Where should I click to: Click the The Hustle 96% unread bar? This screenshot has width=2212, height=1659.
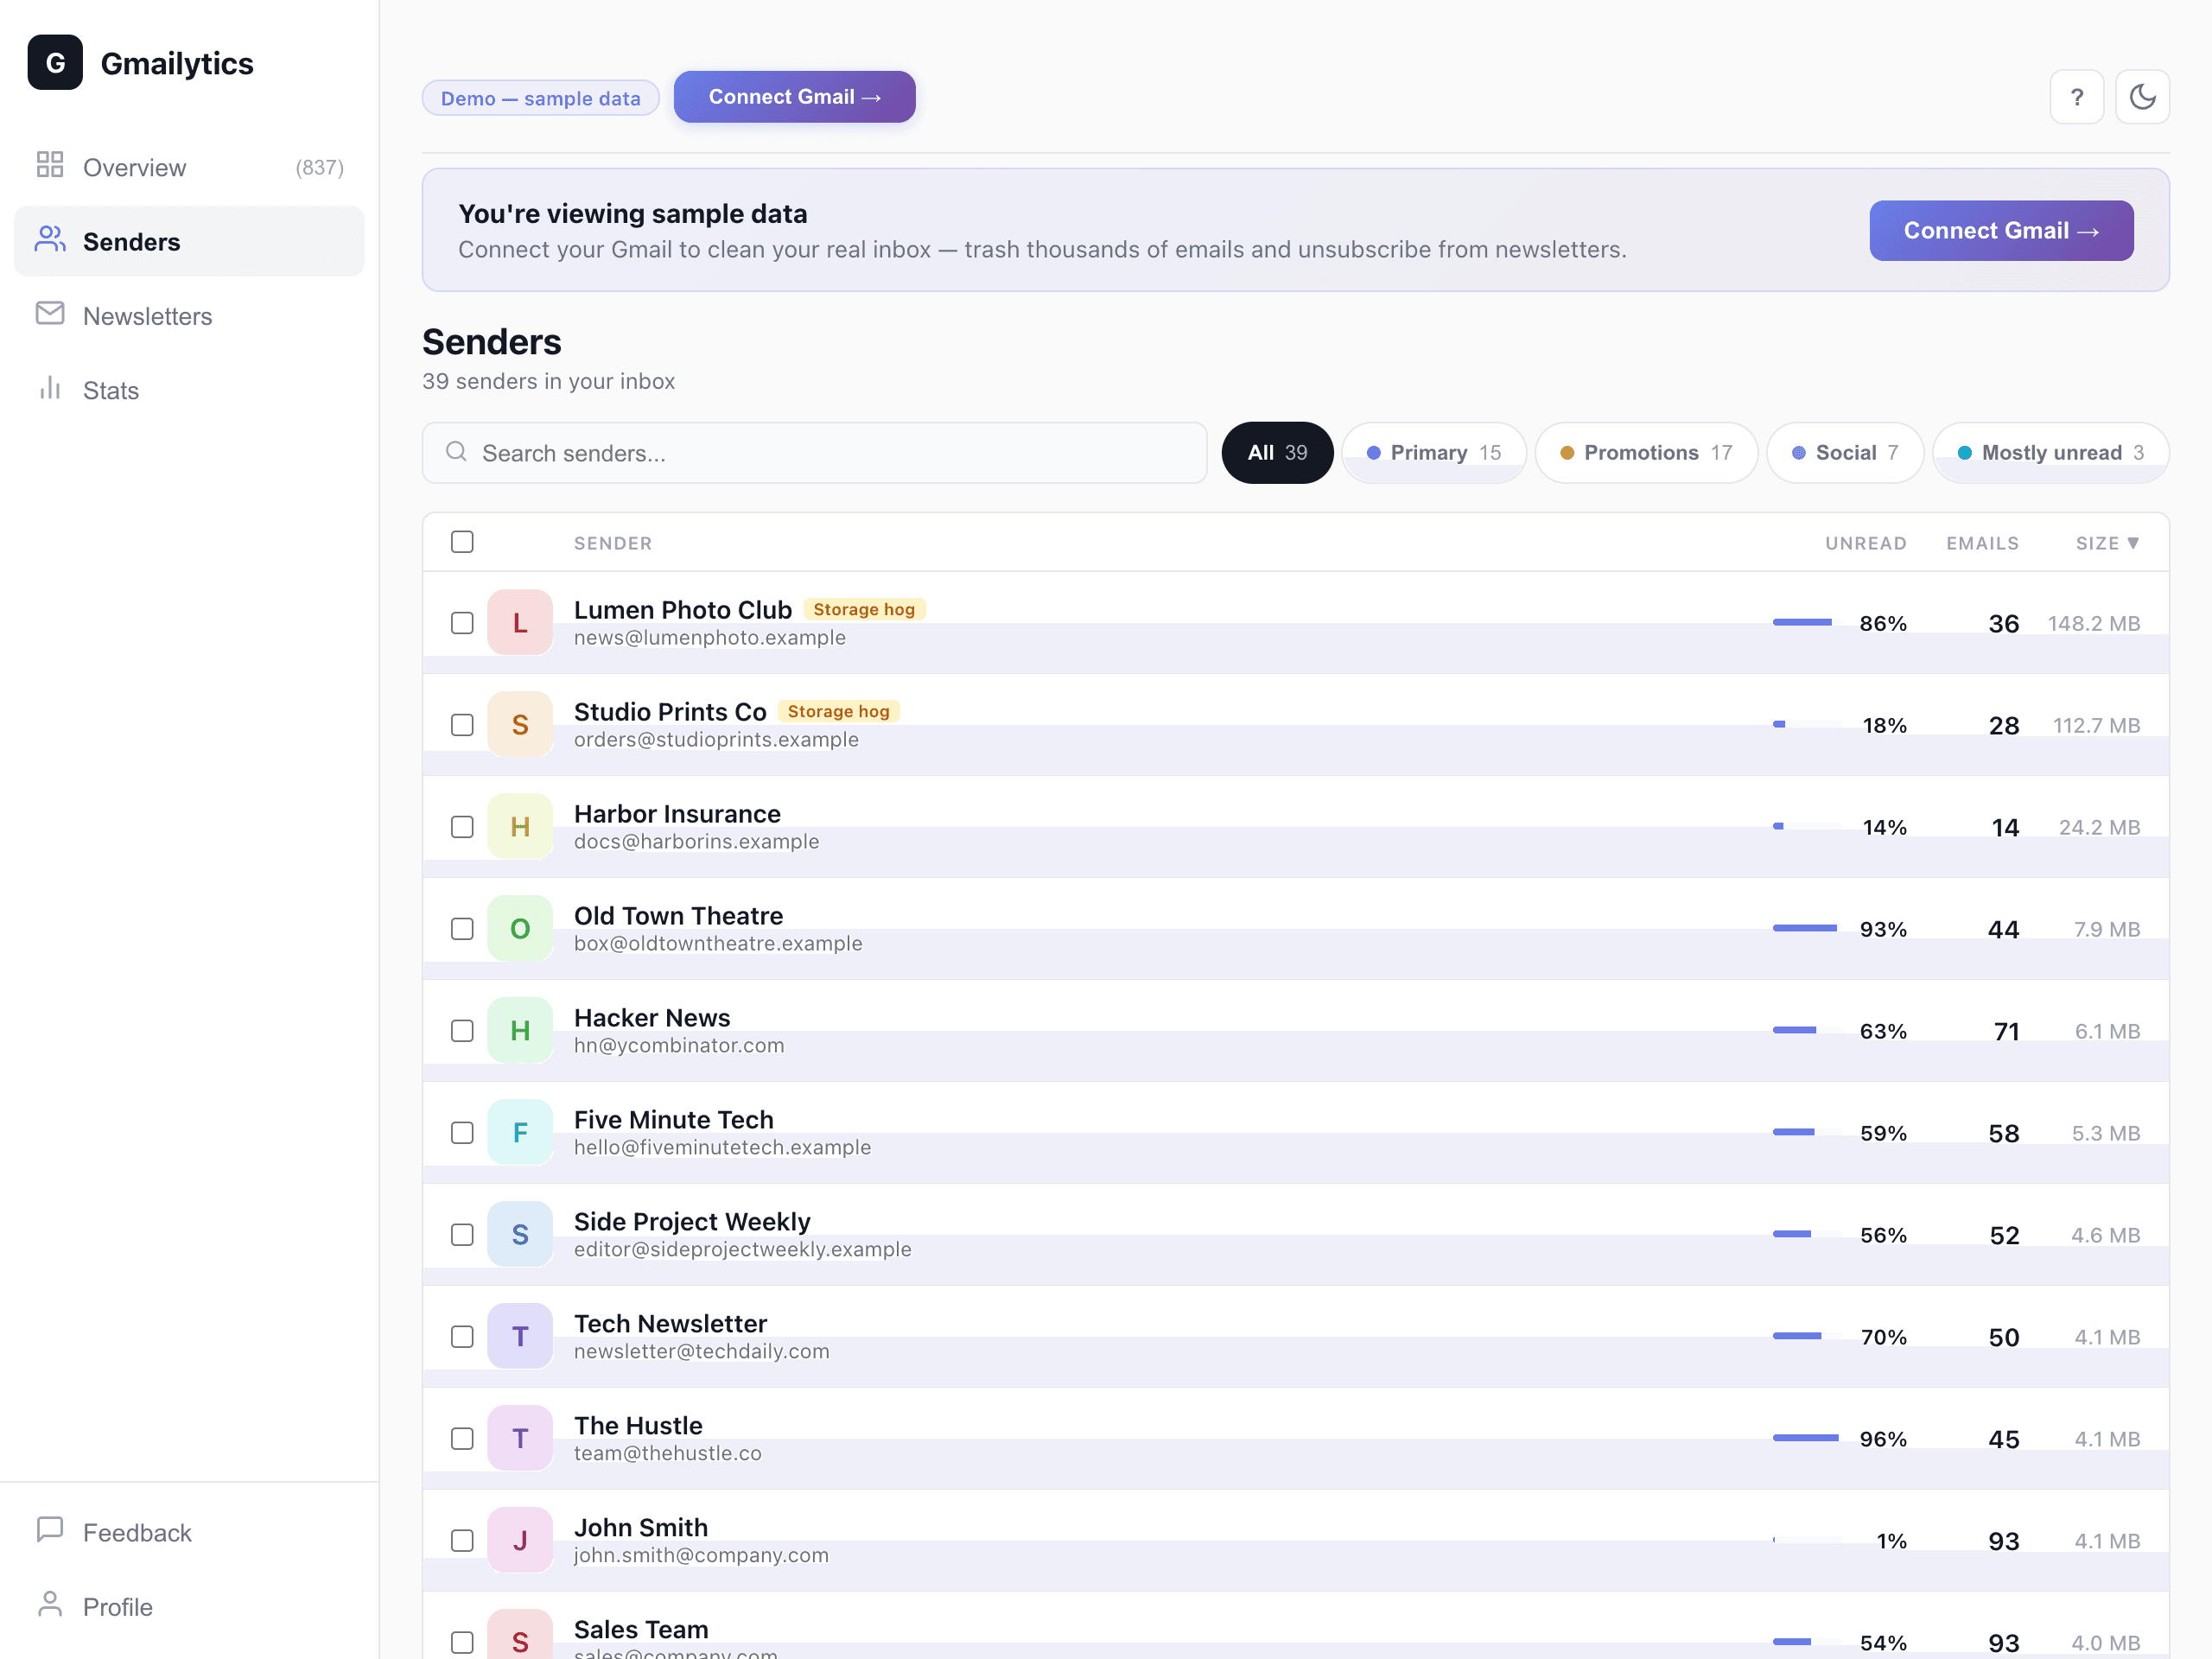click(1806, 1439)
